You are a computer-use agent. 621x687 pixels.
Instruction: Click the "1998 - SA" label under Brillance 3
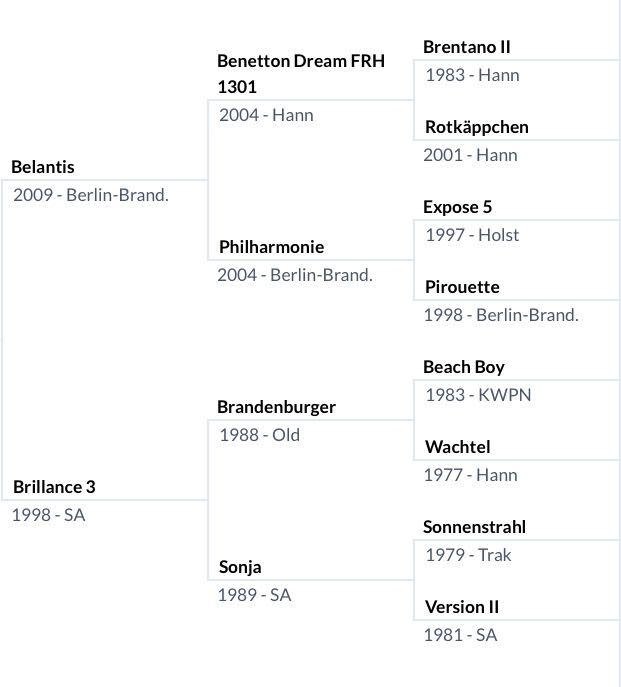pos(48,515)
